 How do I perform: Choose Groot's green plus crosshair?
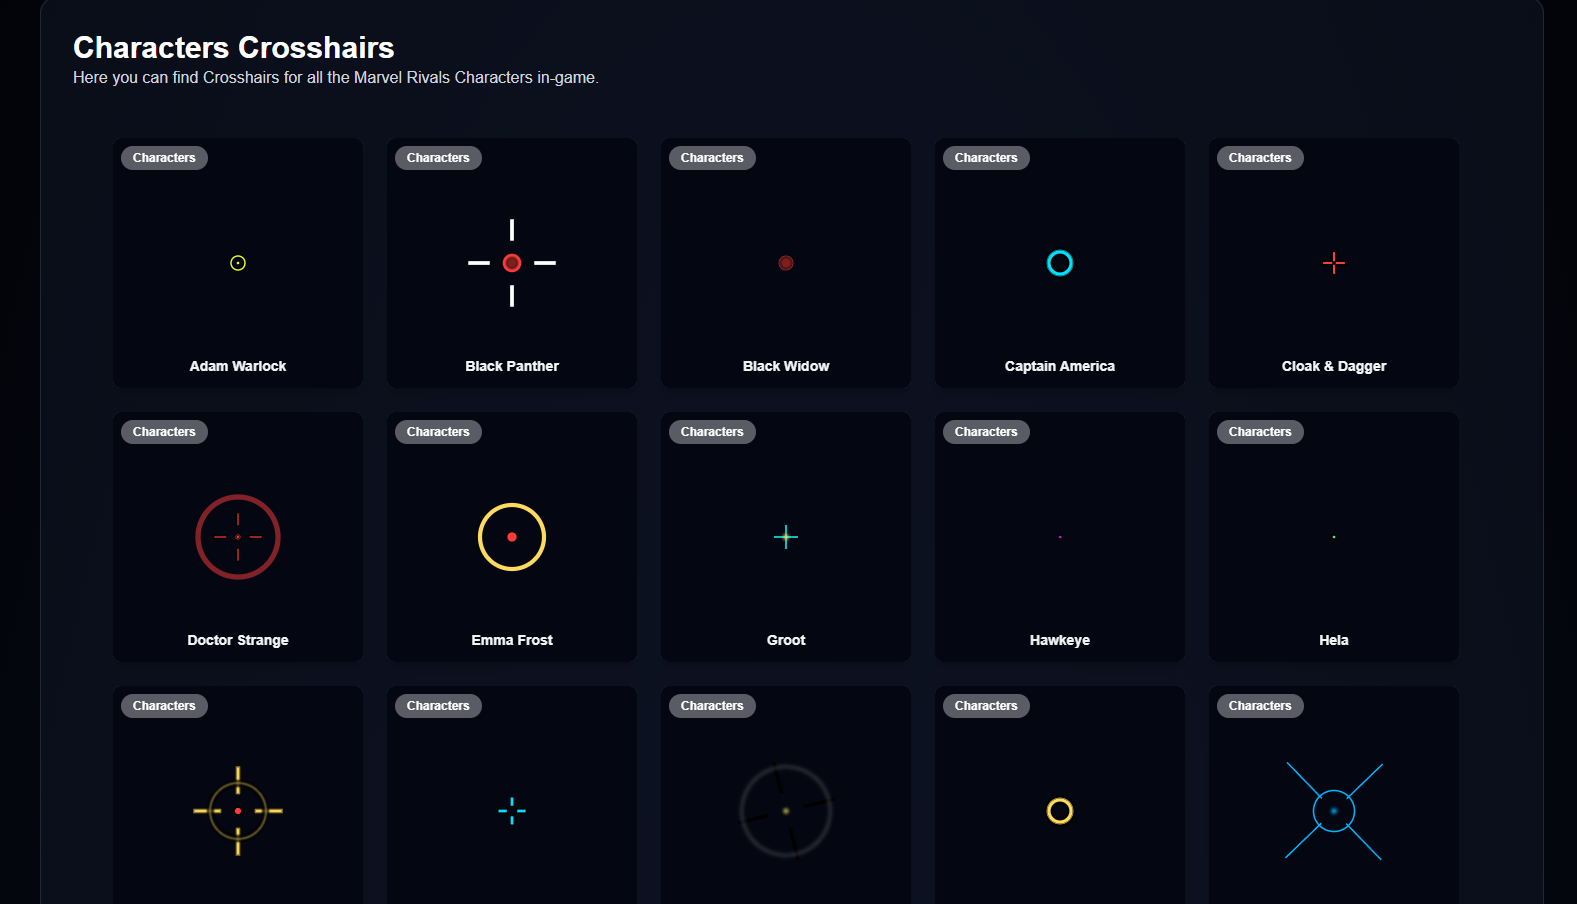pyautogui.click(x=786, y=537)
